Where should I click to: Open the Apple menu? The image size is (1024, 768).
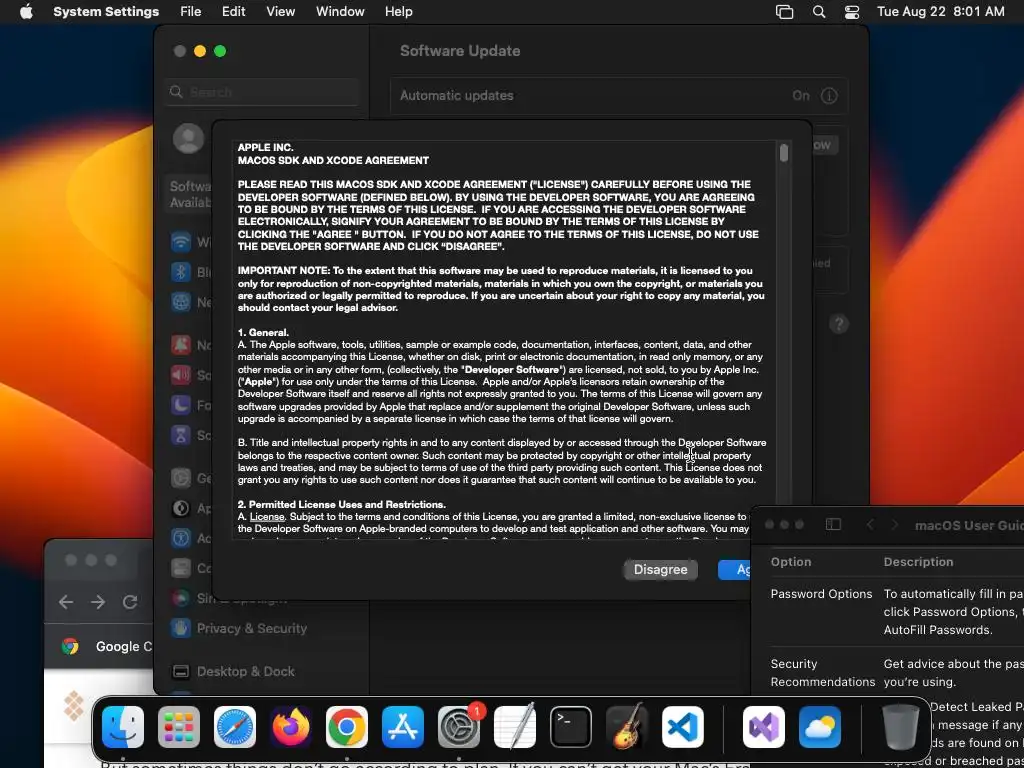tap(26, 12)
